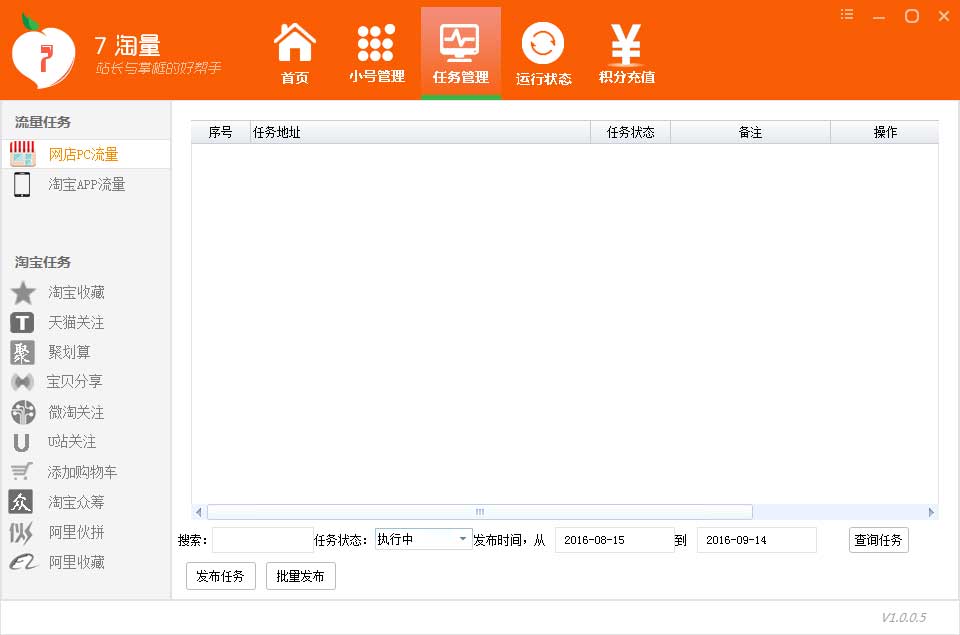Open 运行状态 refresh icon
This screenshot has height=635, width=960.
click(x=542, y=43)
